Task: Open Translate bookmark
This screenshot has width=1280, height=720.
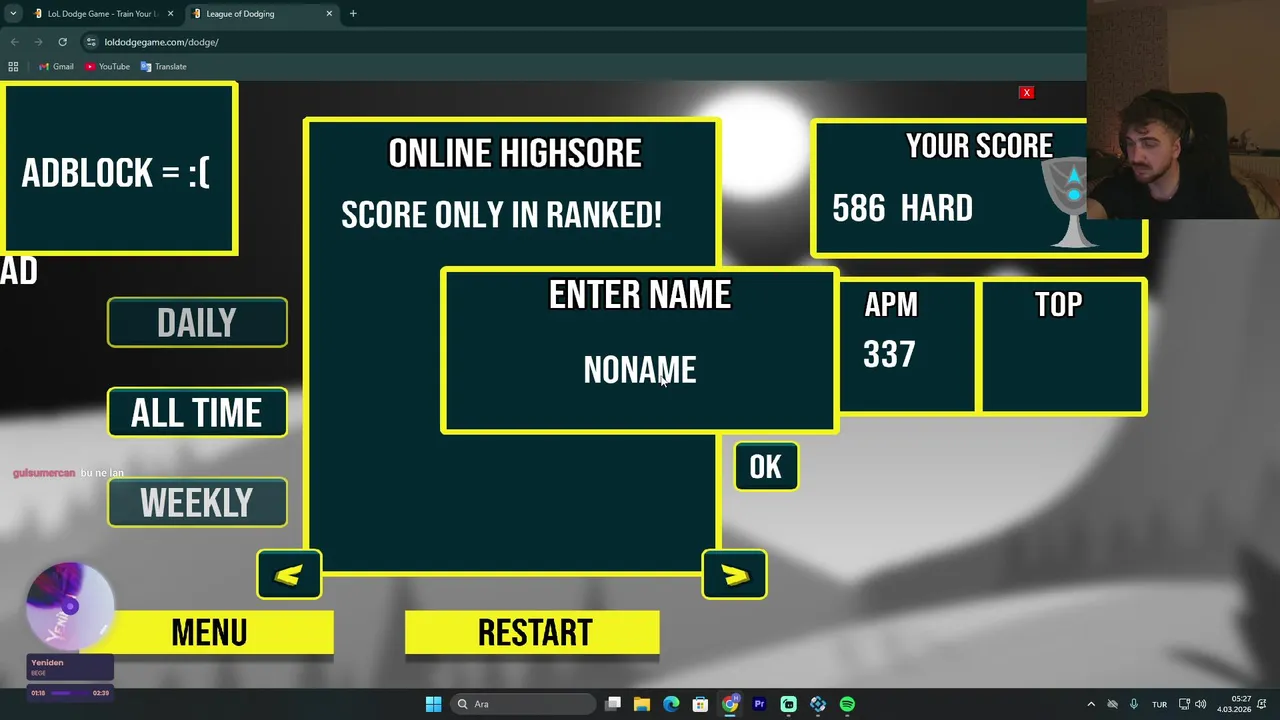Action: tap(163, 66)
